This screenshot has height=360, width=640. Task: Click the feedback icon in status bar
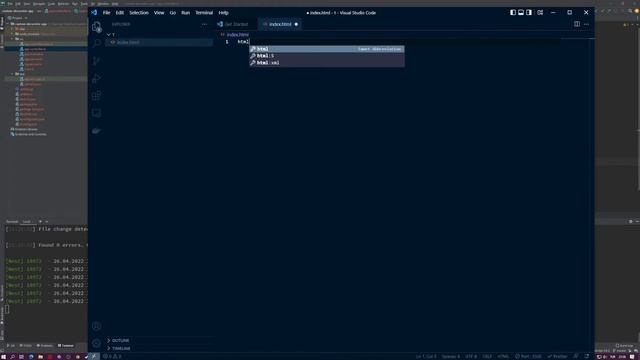pyautogui.click(x=576, y=356)
